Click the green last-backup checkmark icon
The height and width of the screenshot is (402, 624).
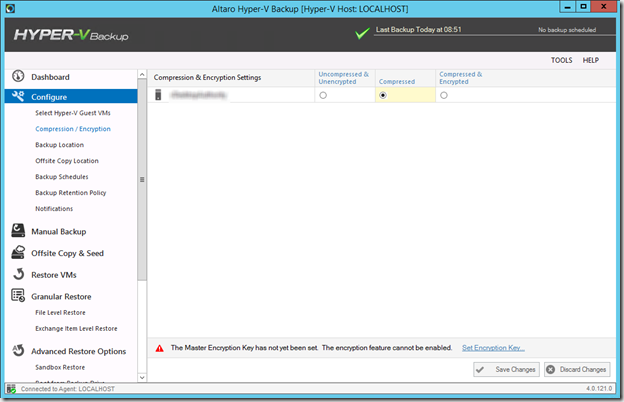362,33
